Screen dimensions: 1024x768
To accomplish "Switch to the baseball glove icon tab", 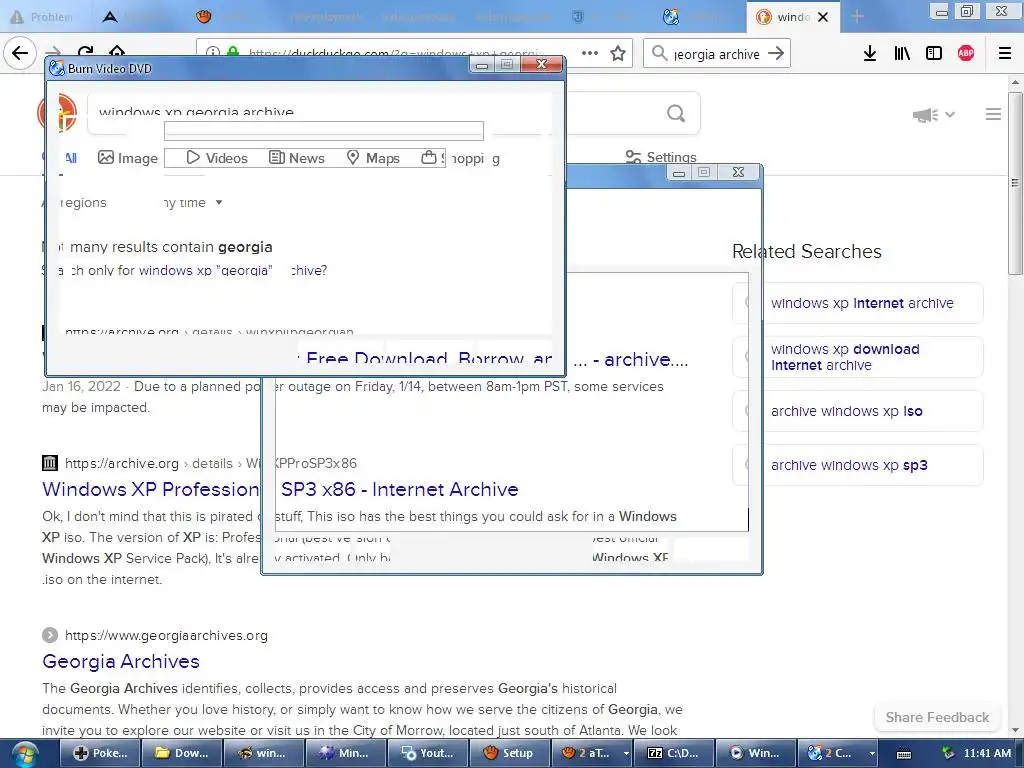I will (204, 17).
